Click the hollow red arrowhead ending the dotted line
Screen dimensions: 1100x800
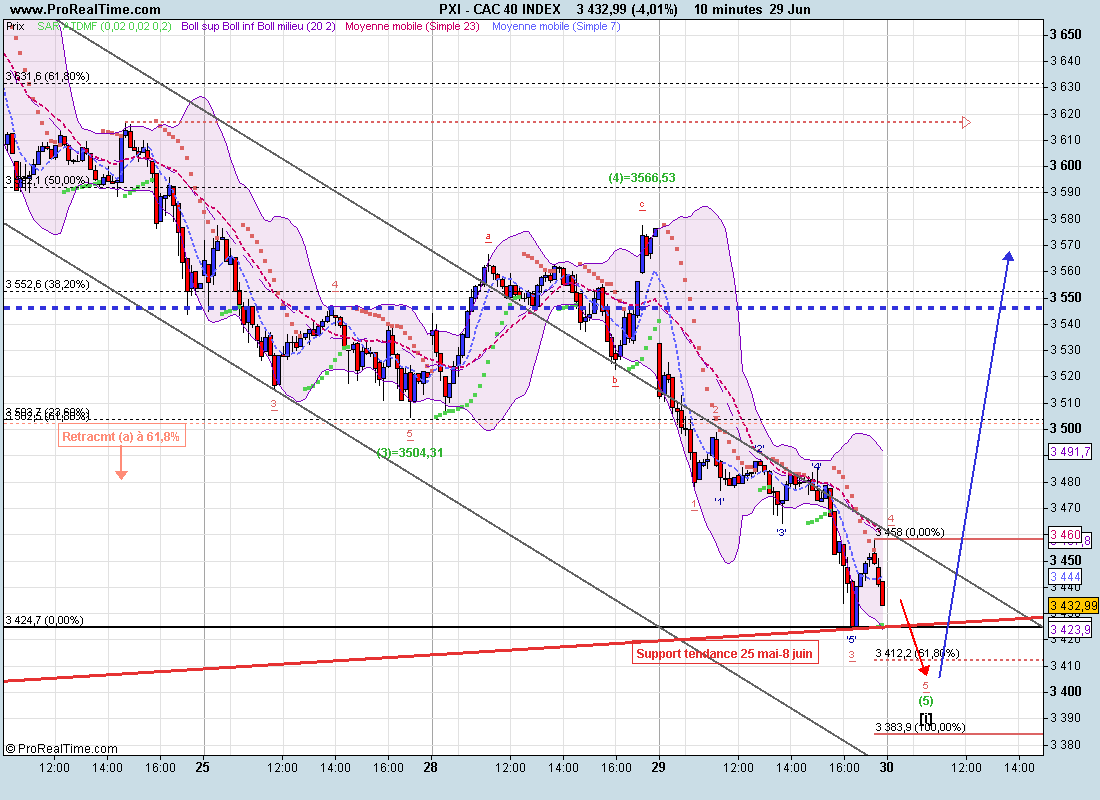point(966,123)
